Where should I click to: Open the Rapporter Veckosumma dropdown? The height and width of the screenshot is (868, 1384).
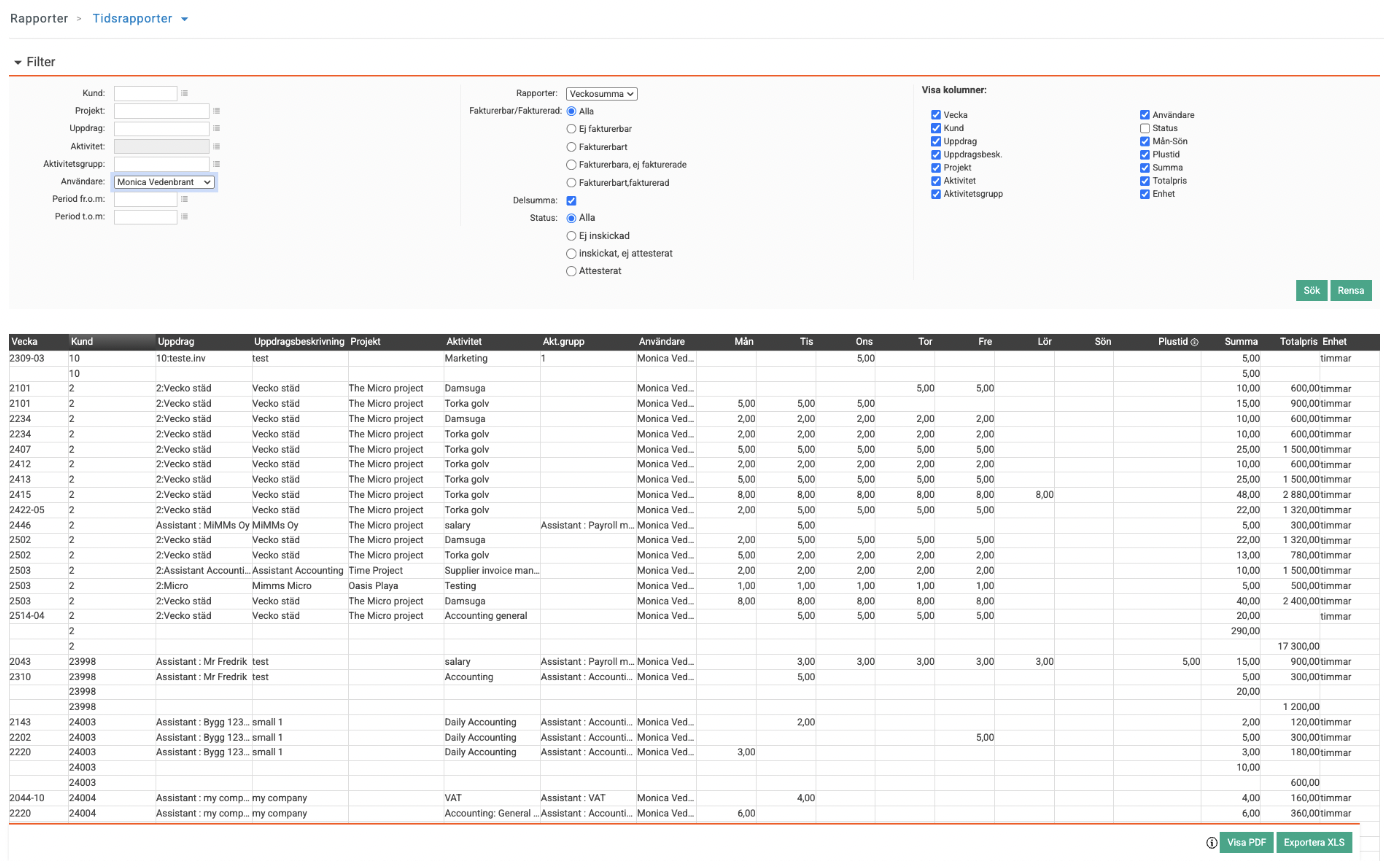[601, 94]
